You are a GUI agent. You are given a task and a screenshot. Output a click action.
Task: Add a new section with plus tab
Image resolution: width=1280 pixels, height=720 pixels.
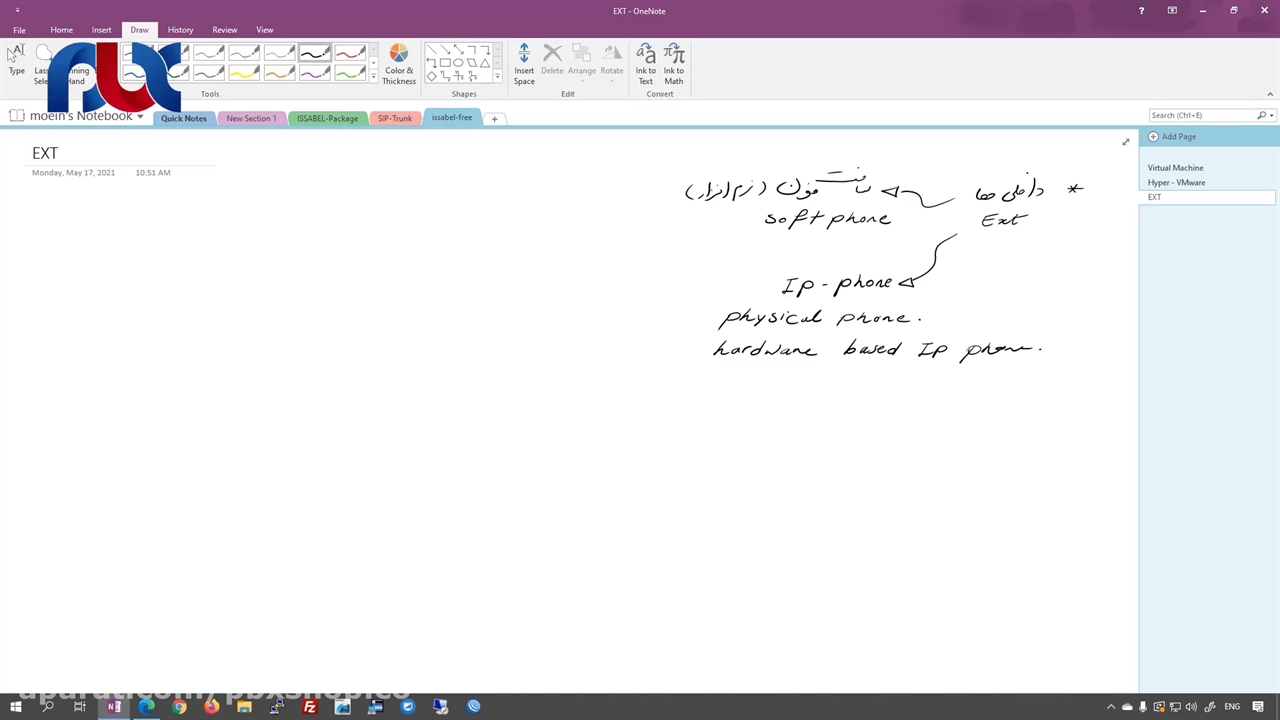(494, 119)
